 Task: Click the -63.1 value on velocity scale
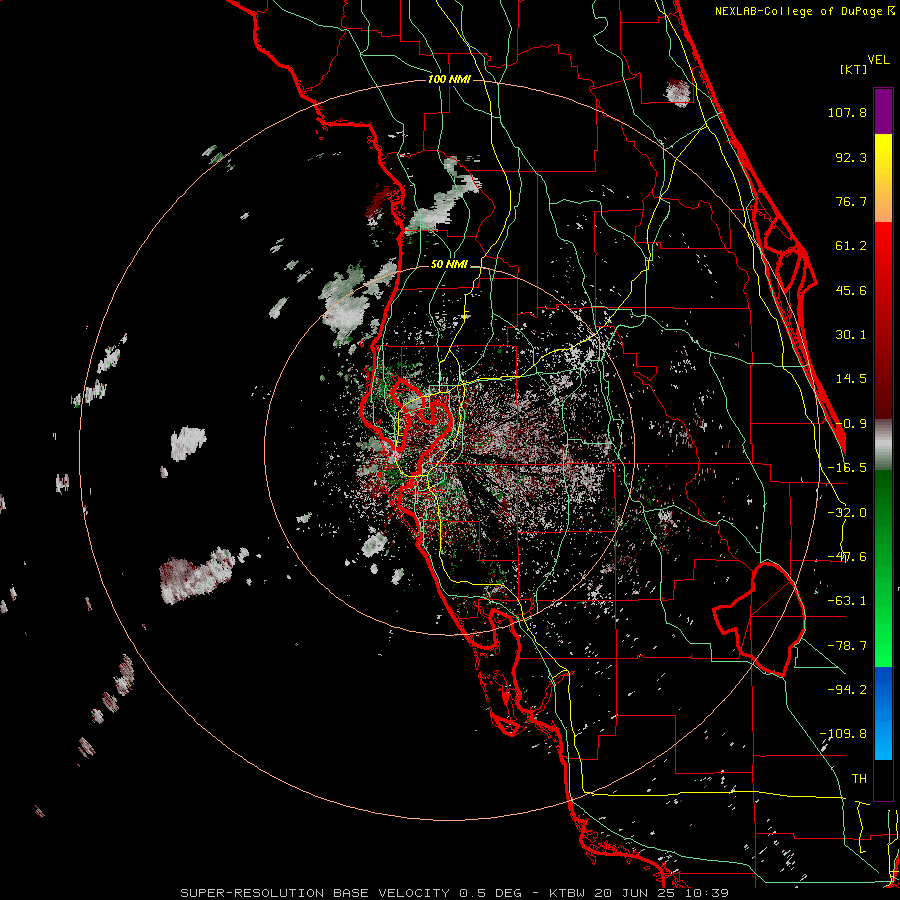[x=847, y=601]
